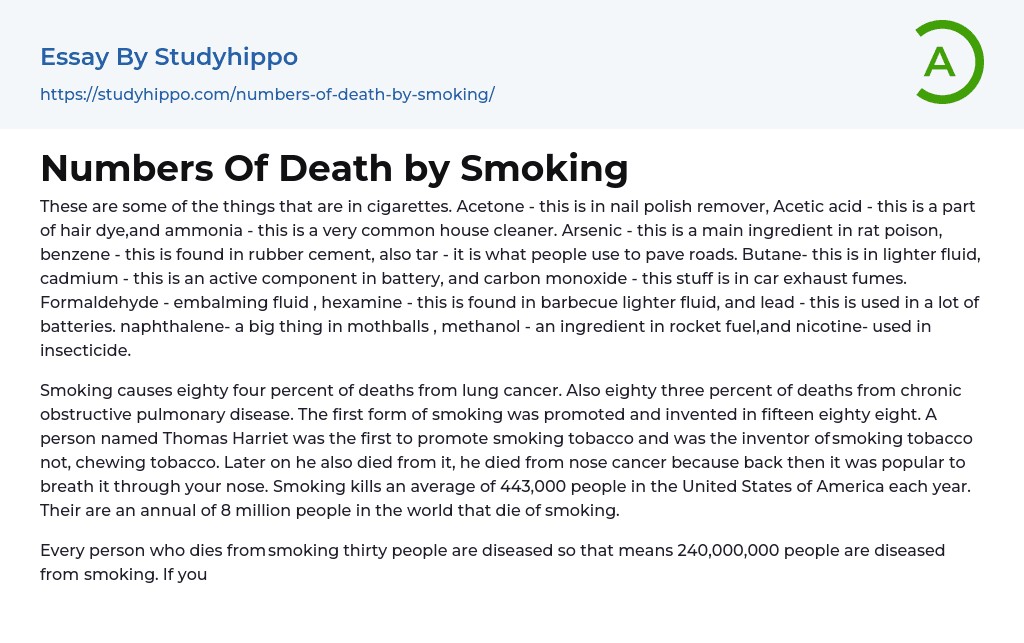The width and height of the screenshot is (1024, 643).
Task: Click the 'Essay By Studyhippo' header text
Action: click(169, 57)
